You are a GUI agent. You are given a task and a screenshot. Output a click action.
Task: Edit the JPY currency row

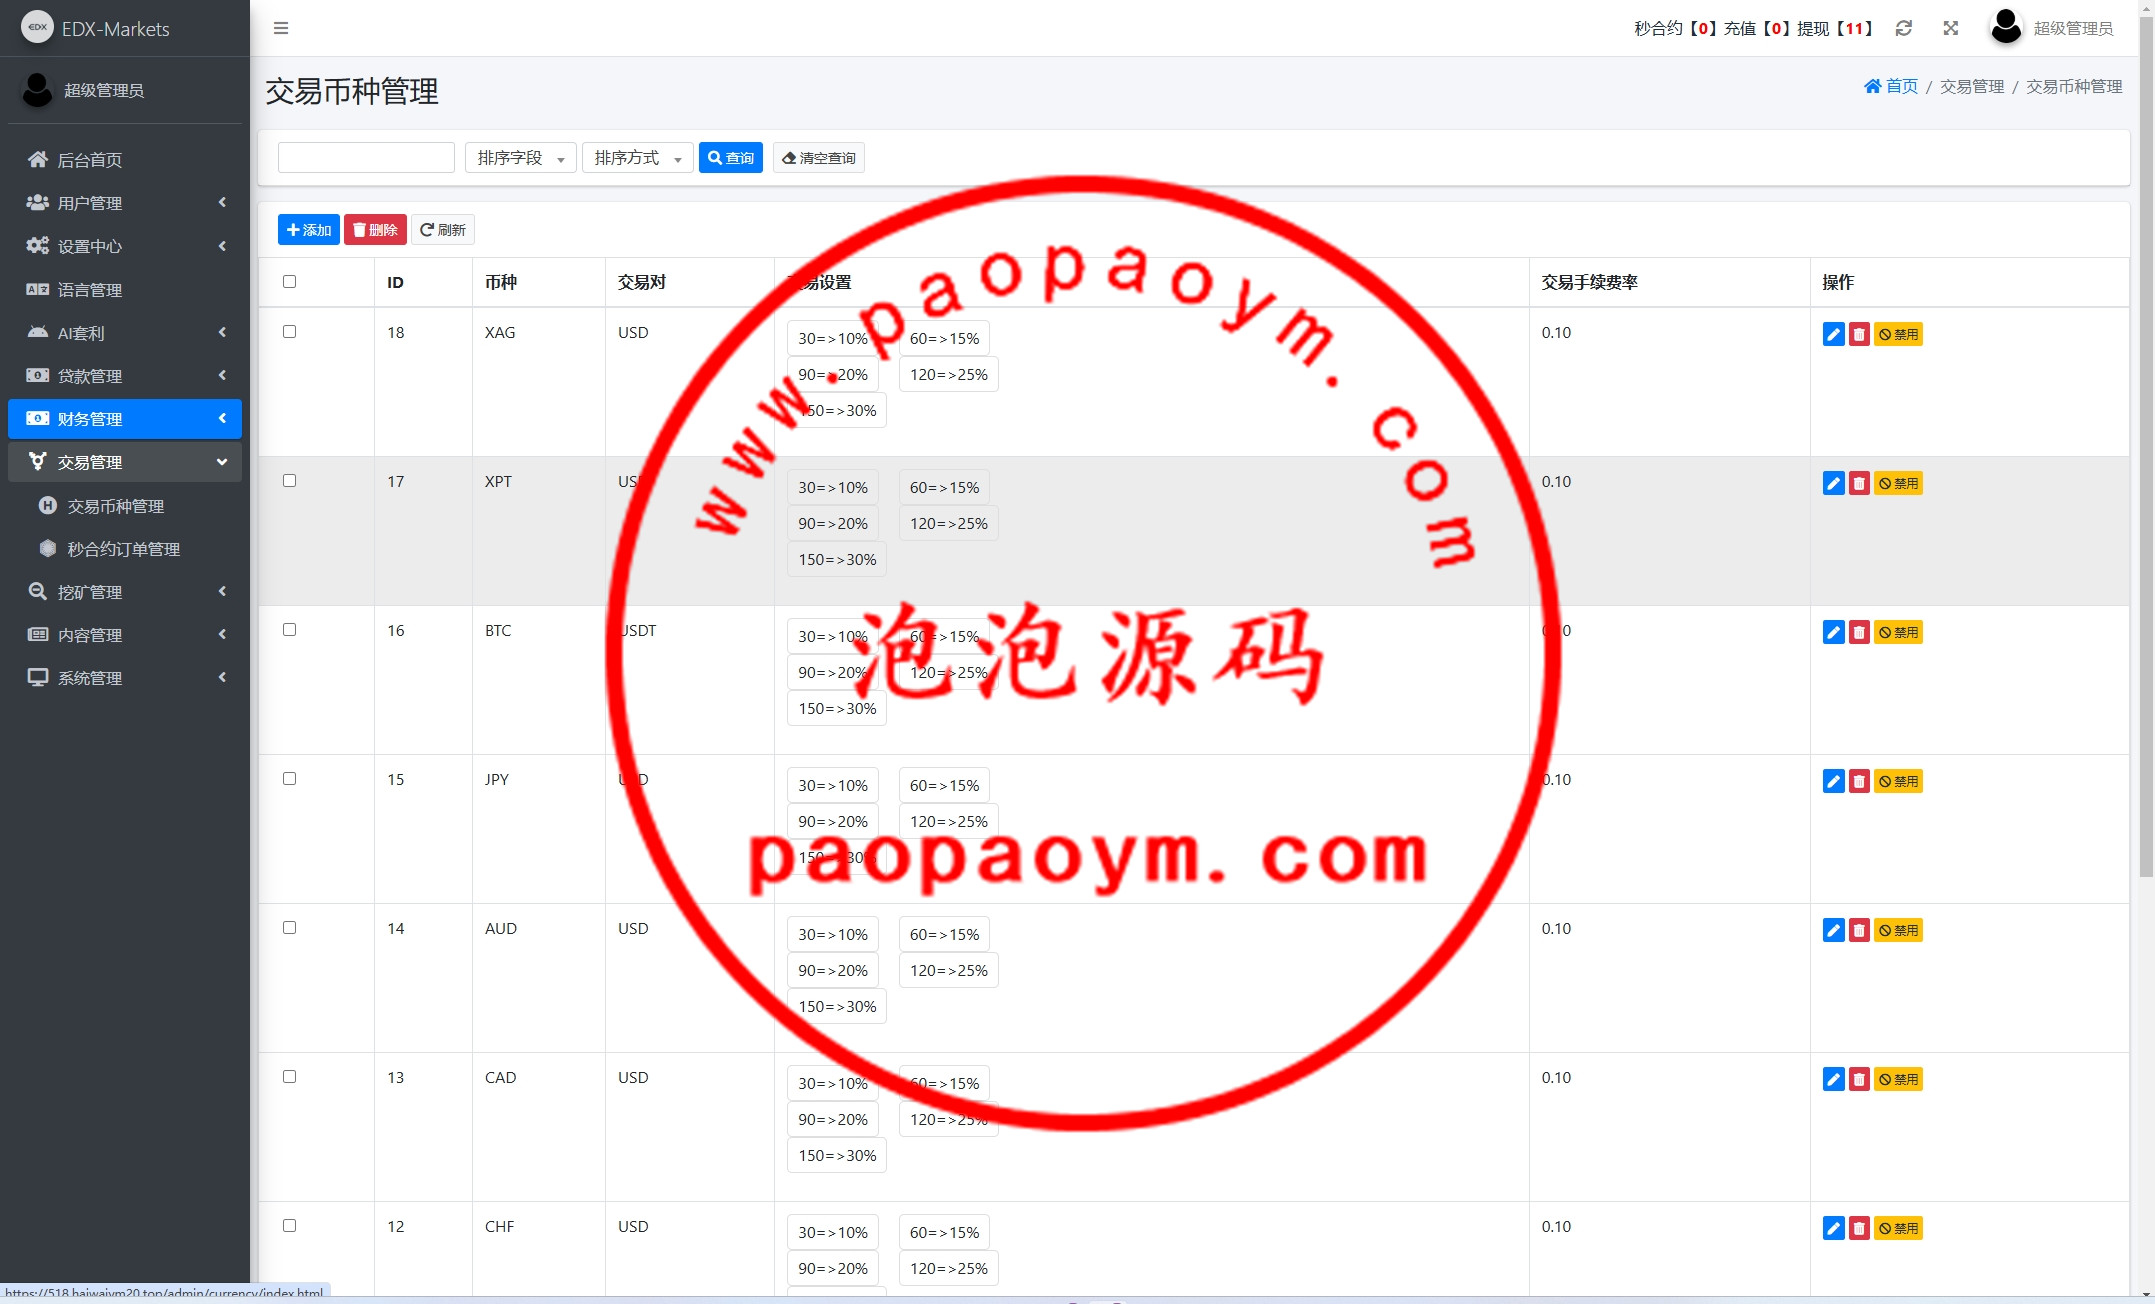pos(1833,781)
